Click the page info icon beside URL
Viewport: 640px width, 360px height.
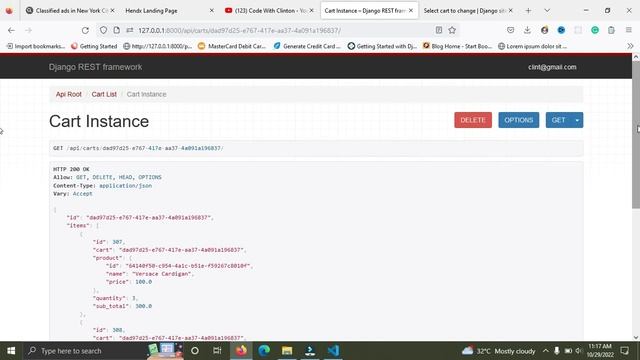point(116,30)
